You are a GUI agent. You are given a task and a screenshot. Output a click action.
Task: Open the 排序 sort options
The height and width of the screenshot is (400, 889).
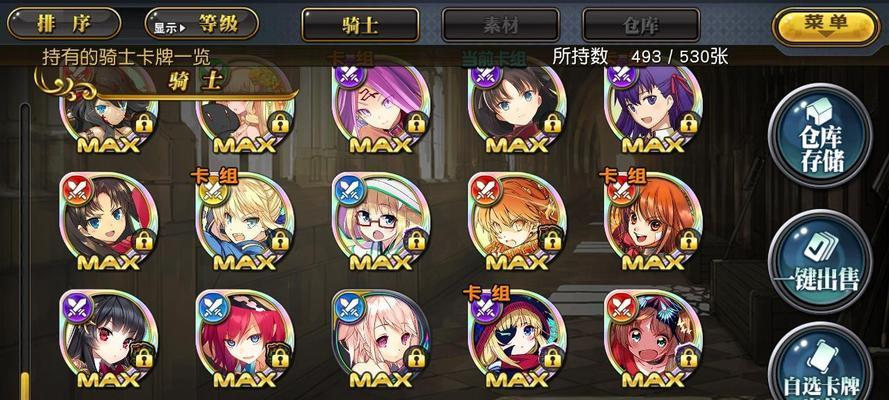point(64,24)
